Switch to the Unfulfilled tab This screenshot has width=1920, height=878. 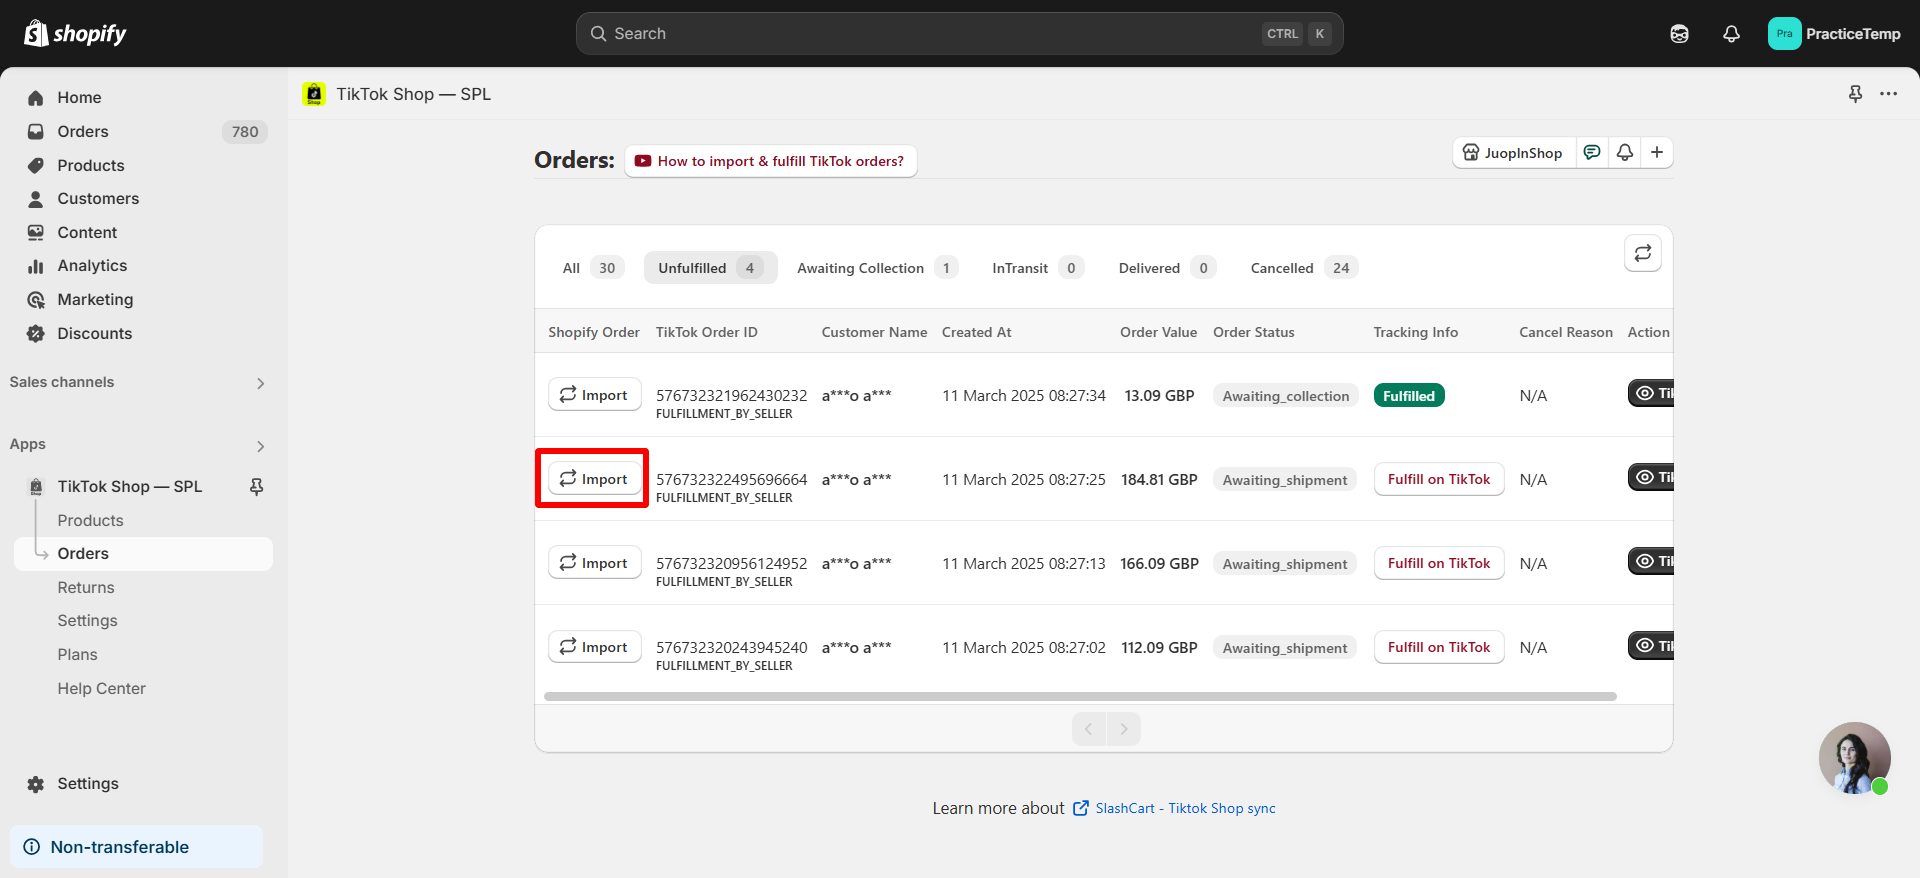[711, 268]
